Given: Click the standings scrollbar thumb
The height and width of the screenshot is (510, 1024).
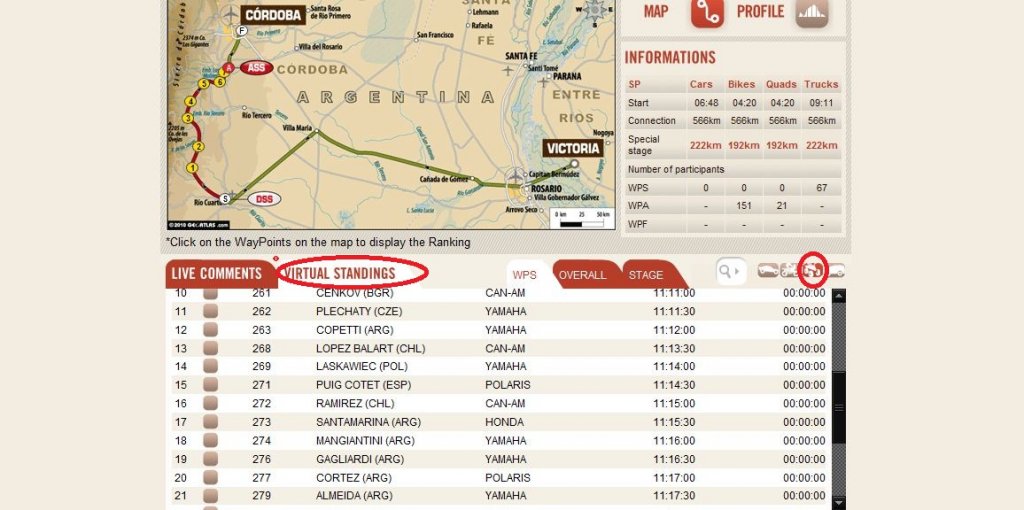Looking at the screenshot, I should pyautogui.click(x=839, y=407).
